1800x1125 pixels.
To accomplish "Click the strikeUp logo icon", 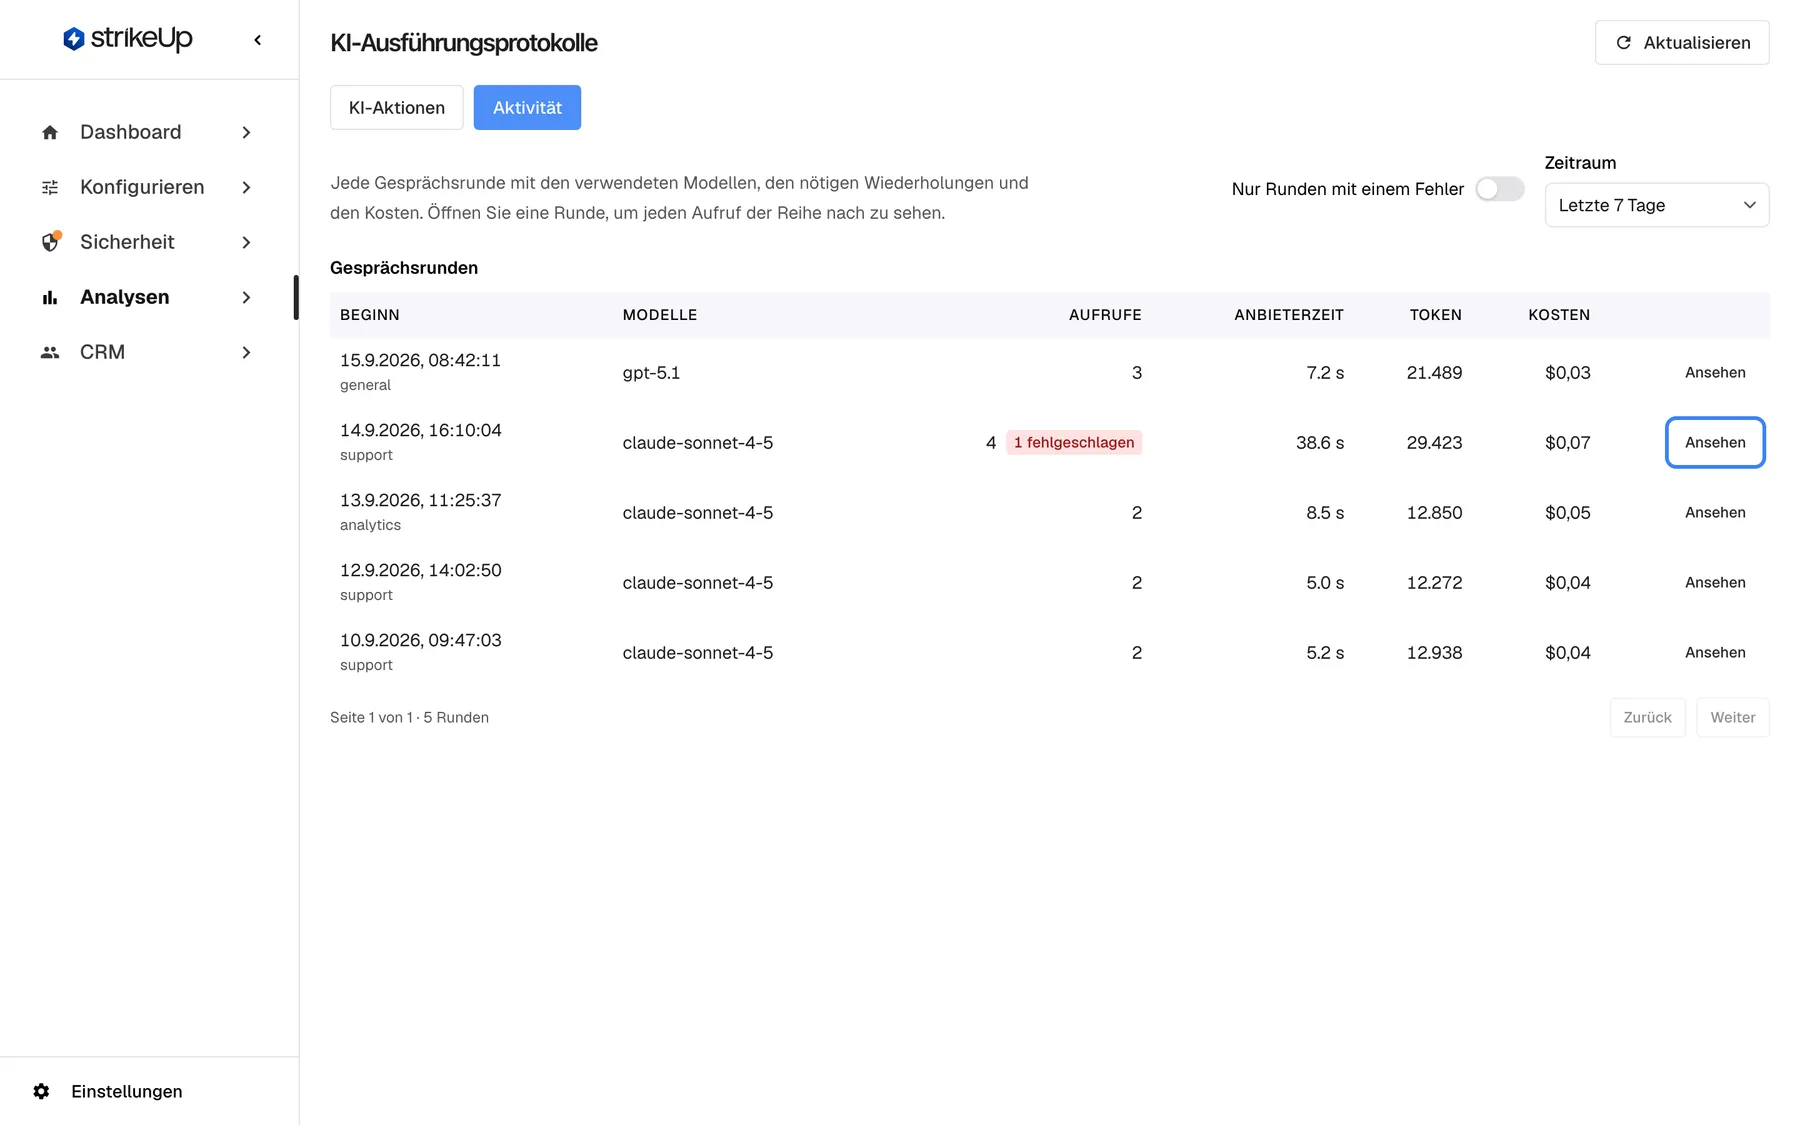I will [x=73, y=39].
